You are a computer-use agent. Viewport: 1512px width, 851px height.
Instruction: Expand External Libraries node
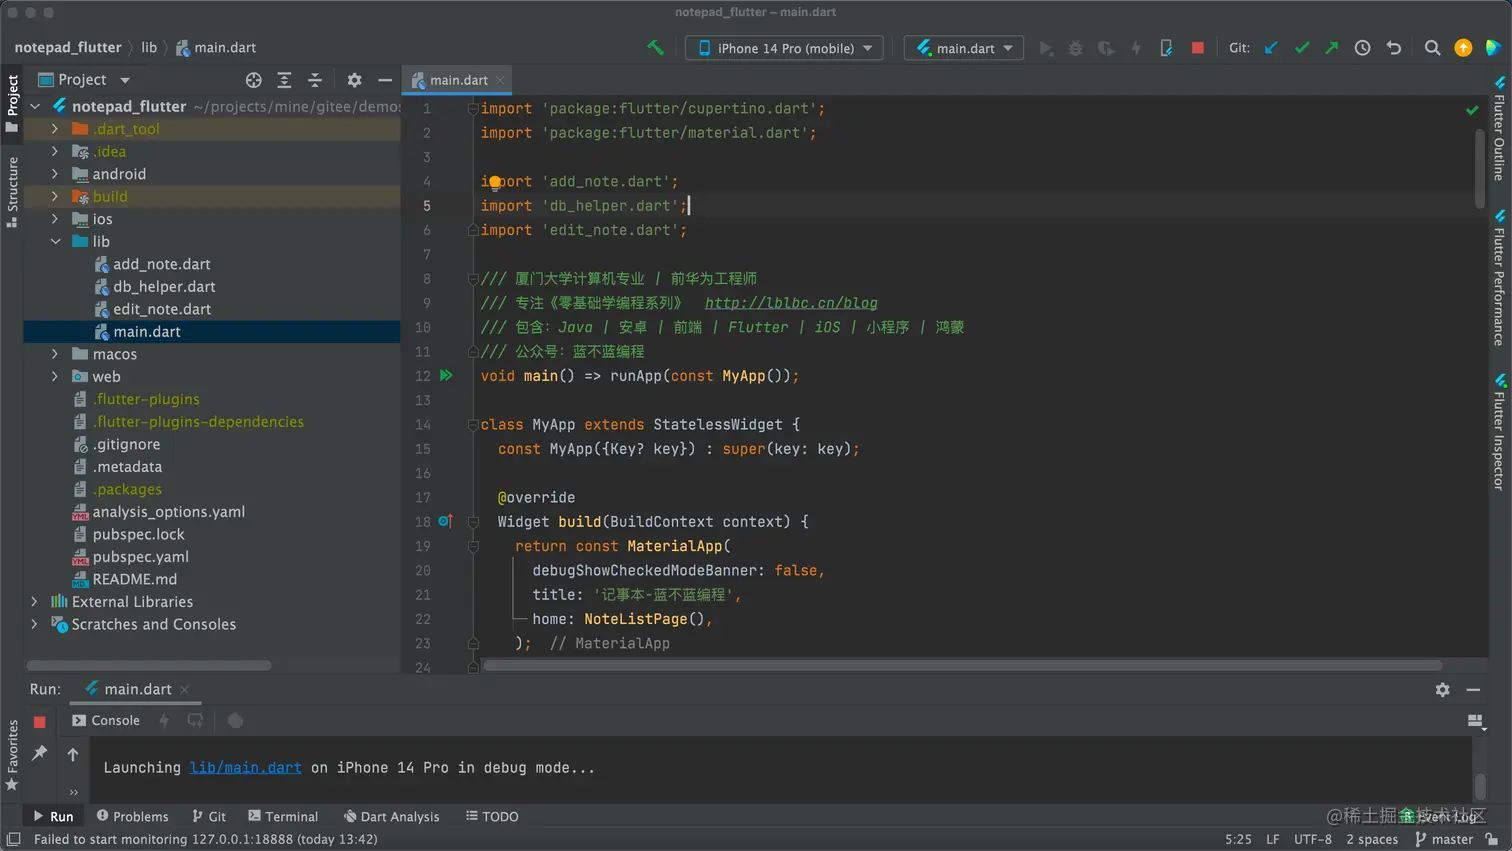(x=34, y=602)
